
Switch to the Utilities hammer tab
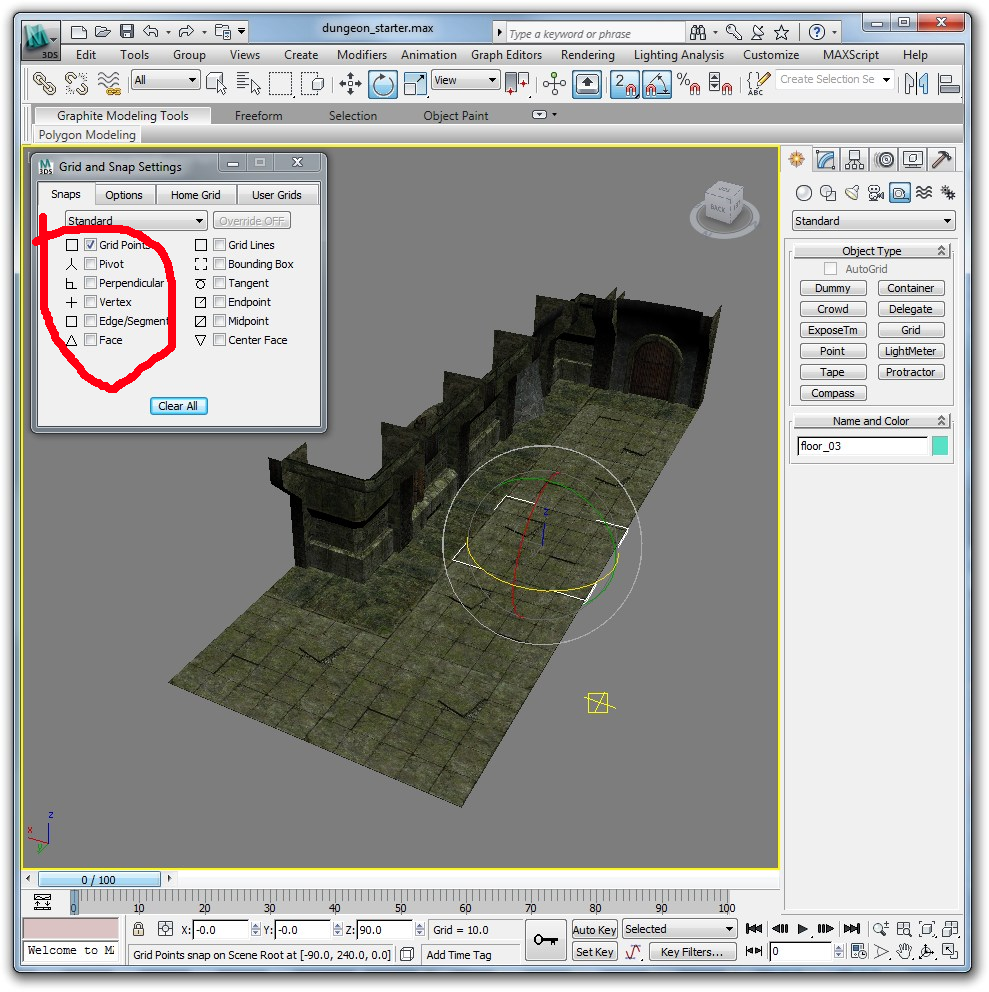pyautogui.click(x=941, y=159)
